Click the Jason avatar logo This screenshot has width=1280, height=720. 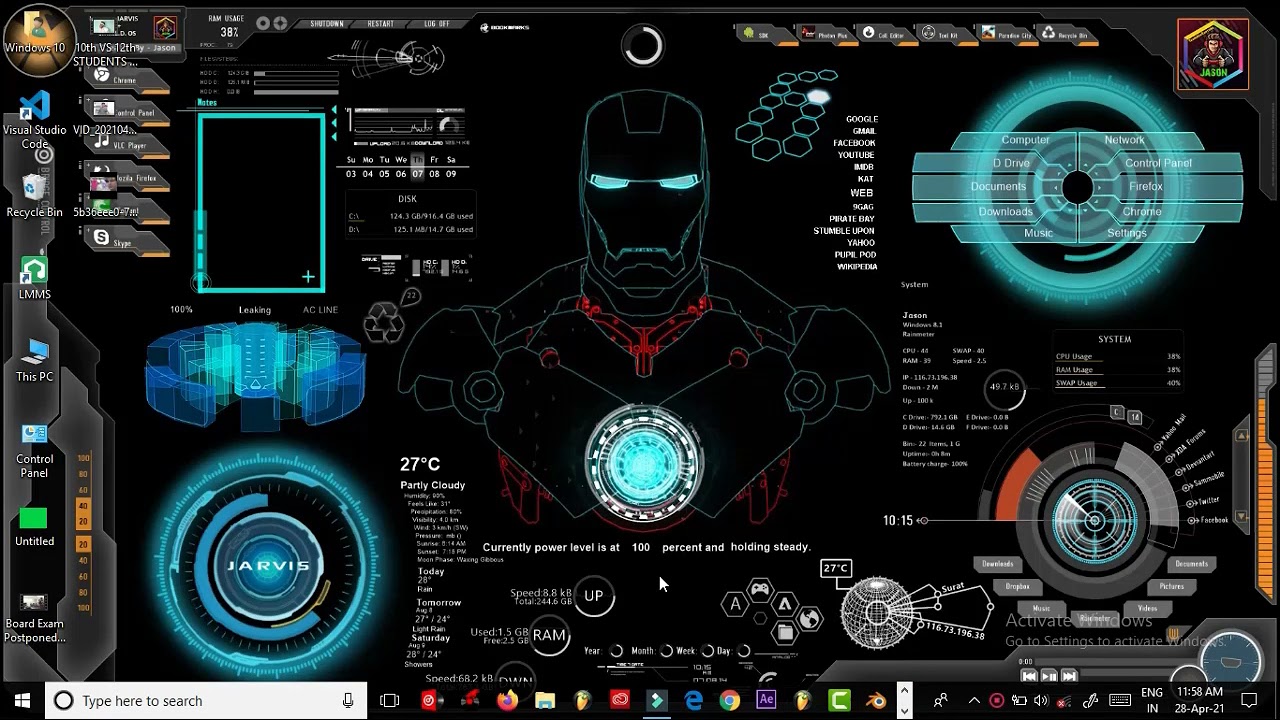point(1213,54)
